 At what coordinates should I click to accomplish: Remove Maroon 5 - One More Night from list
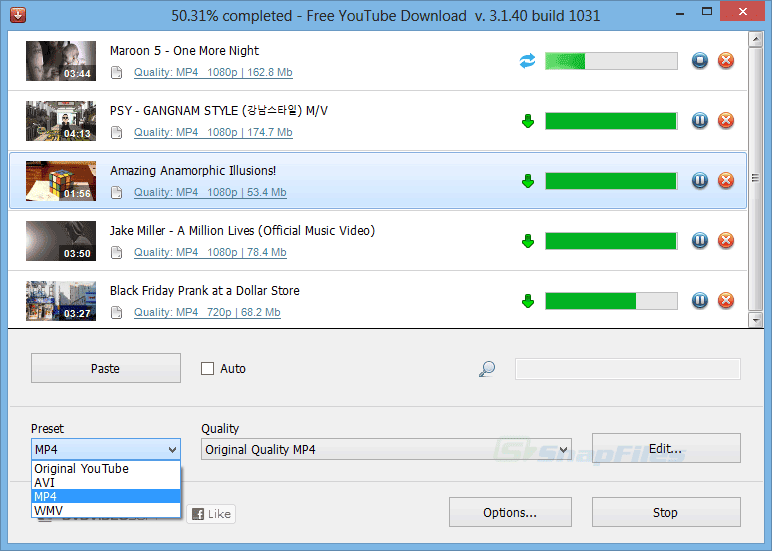coord(726,61)
